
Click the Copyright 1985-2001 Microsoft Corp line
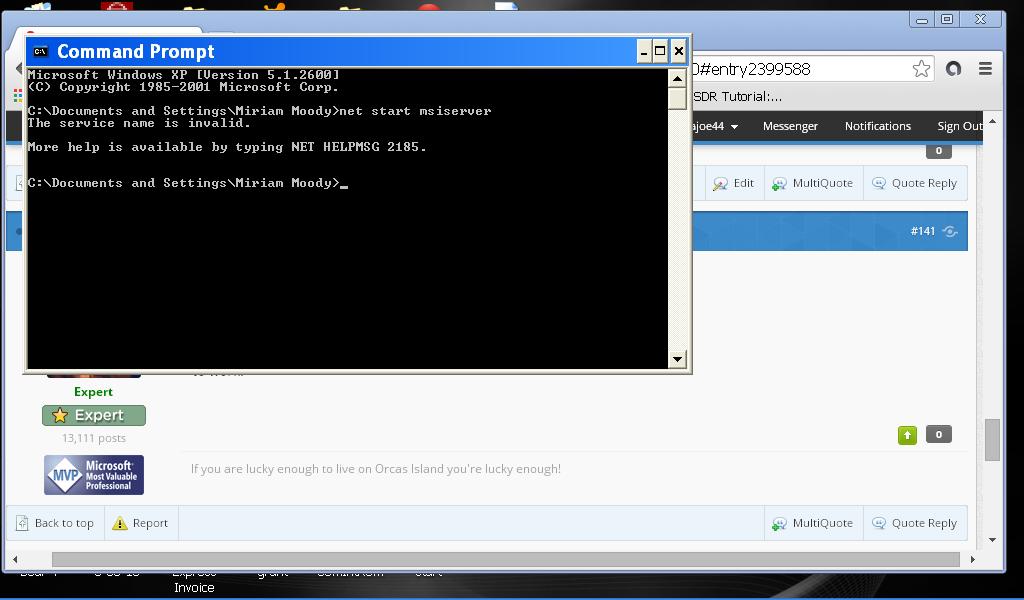(x=184, y=87)
